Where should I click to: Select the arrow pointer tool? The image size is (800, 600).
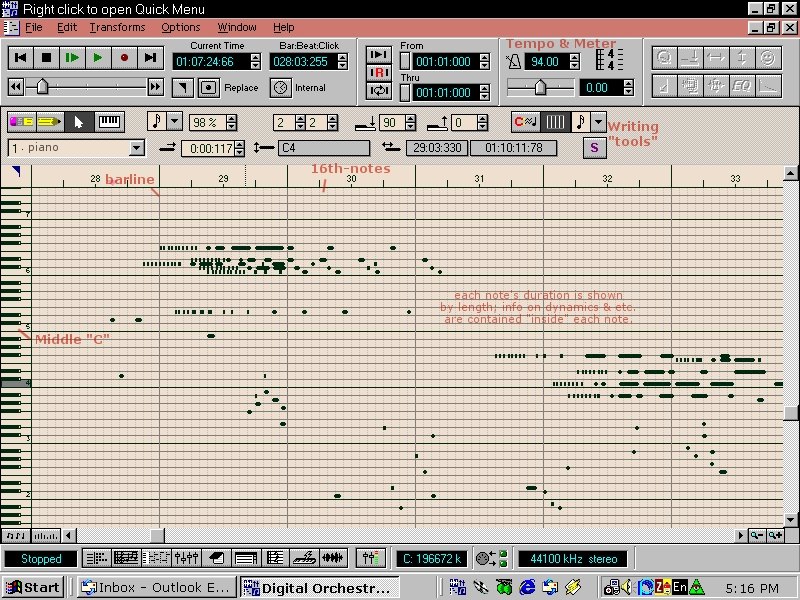tap(81, 122)
